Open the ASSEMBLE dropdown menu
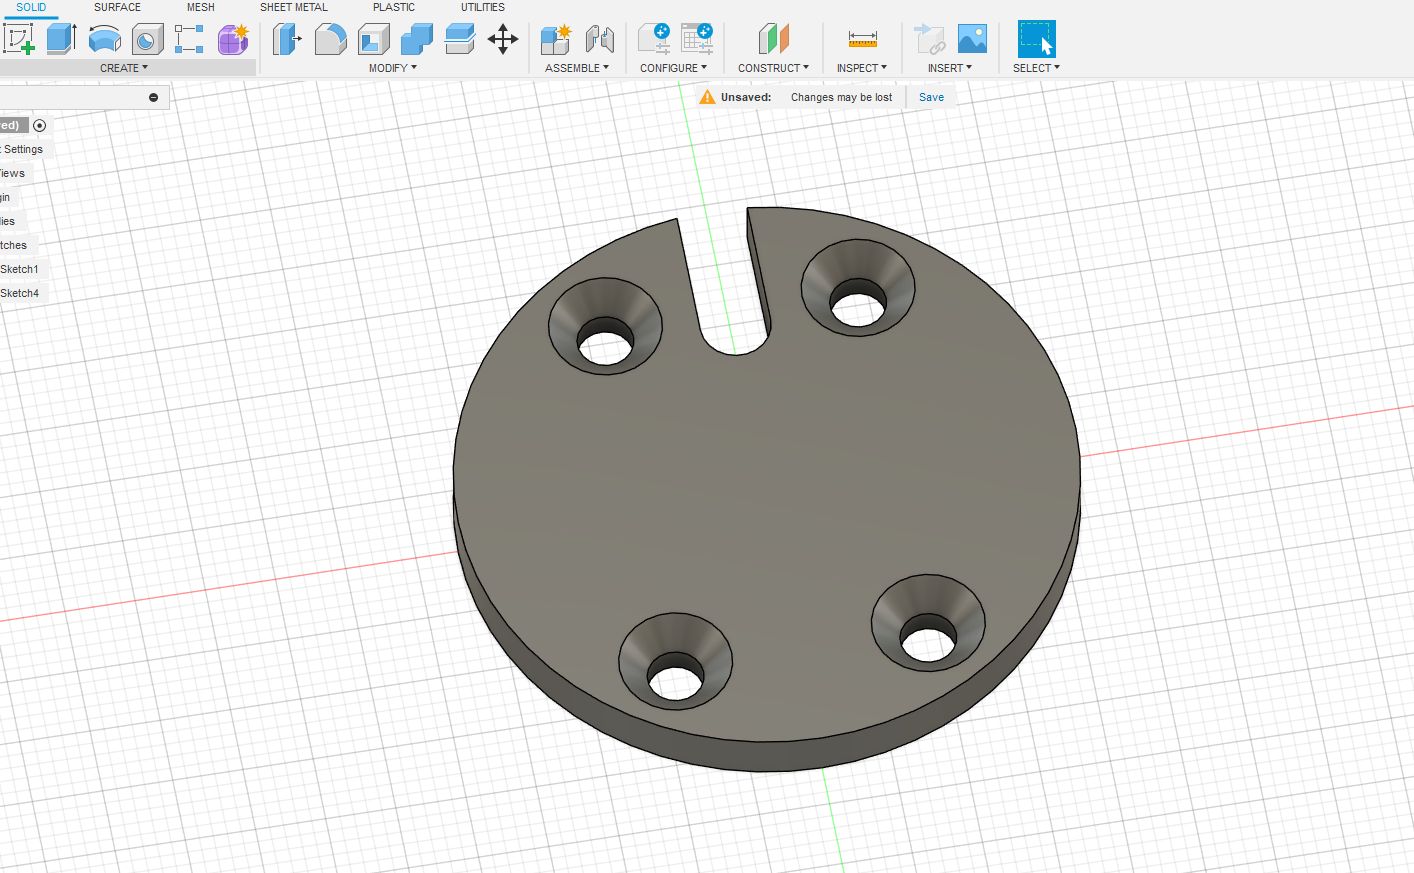The height and width of the screenshot is (873, 1414). 577,68
